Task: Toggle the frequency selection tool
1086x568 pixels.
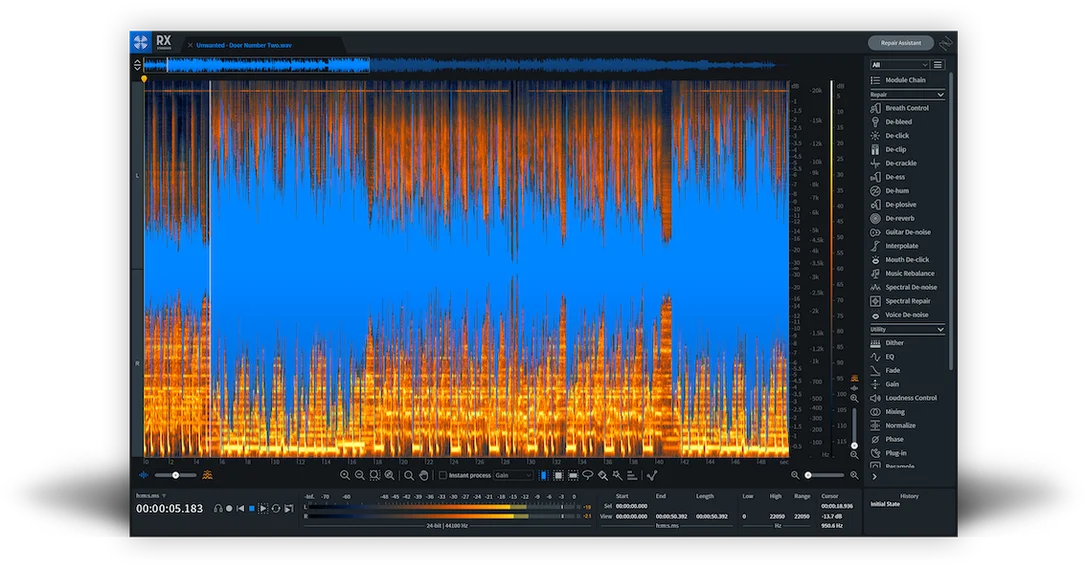Action: coord(573,475)
